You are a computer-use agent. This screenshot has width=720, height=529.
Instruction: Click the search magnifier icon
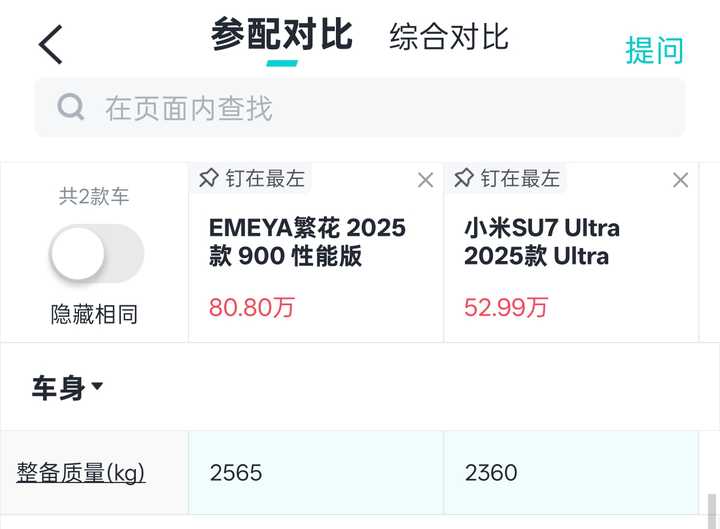click(x=71, y=107)
